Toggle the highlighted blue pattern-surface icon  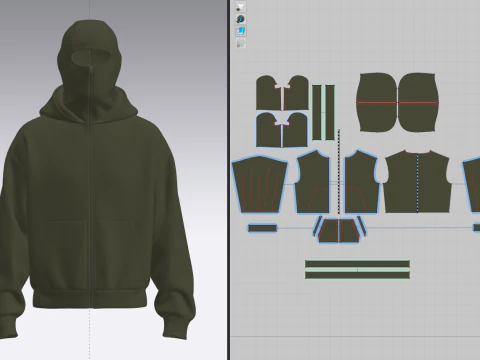pyautogui.click(x=241, y=31)
